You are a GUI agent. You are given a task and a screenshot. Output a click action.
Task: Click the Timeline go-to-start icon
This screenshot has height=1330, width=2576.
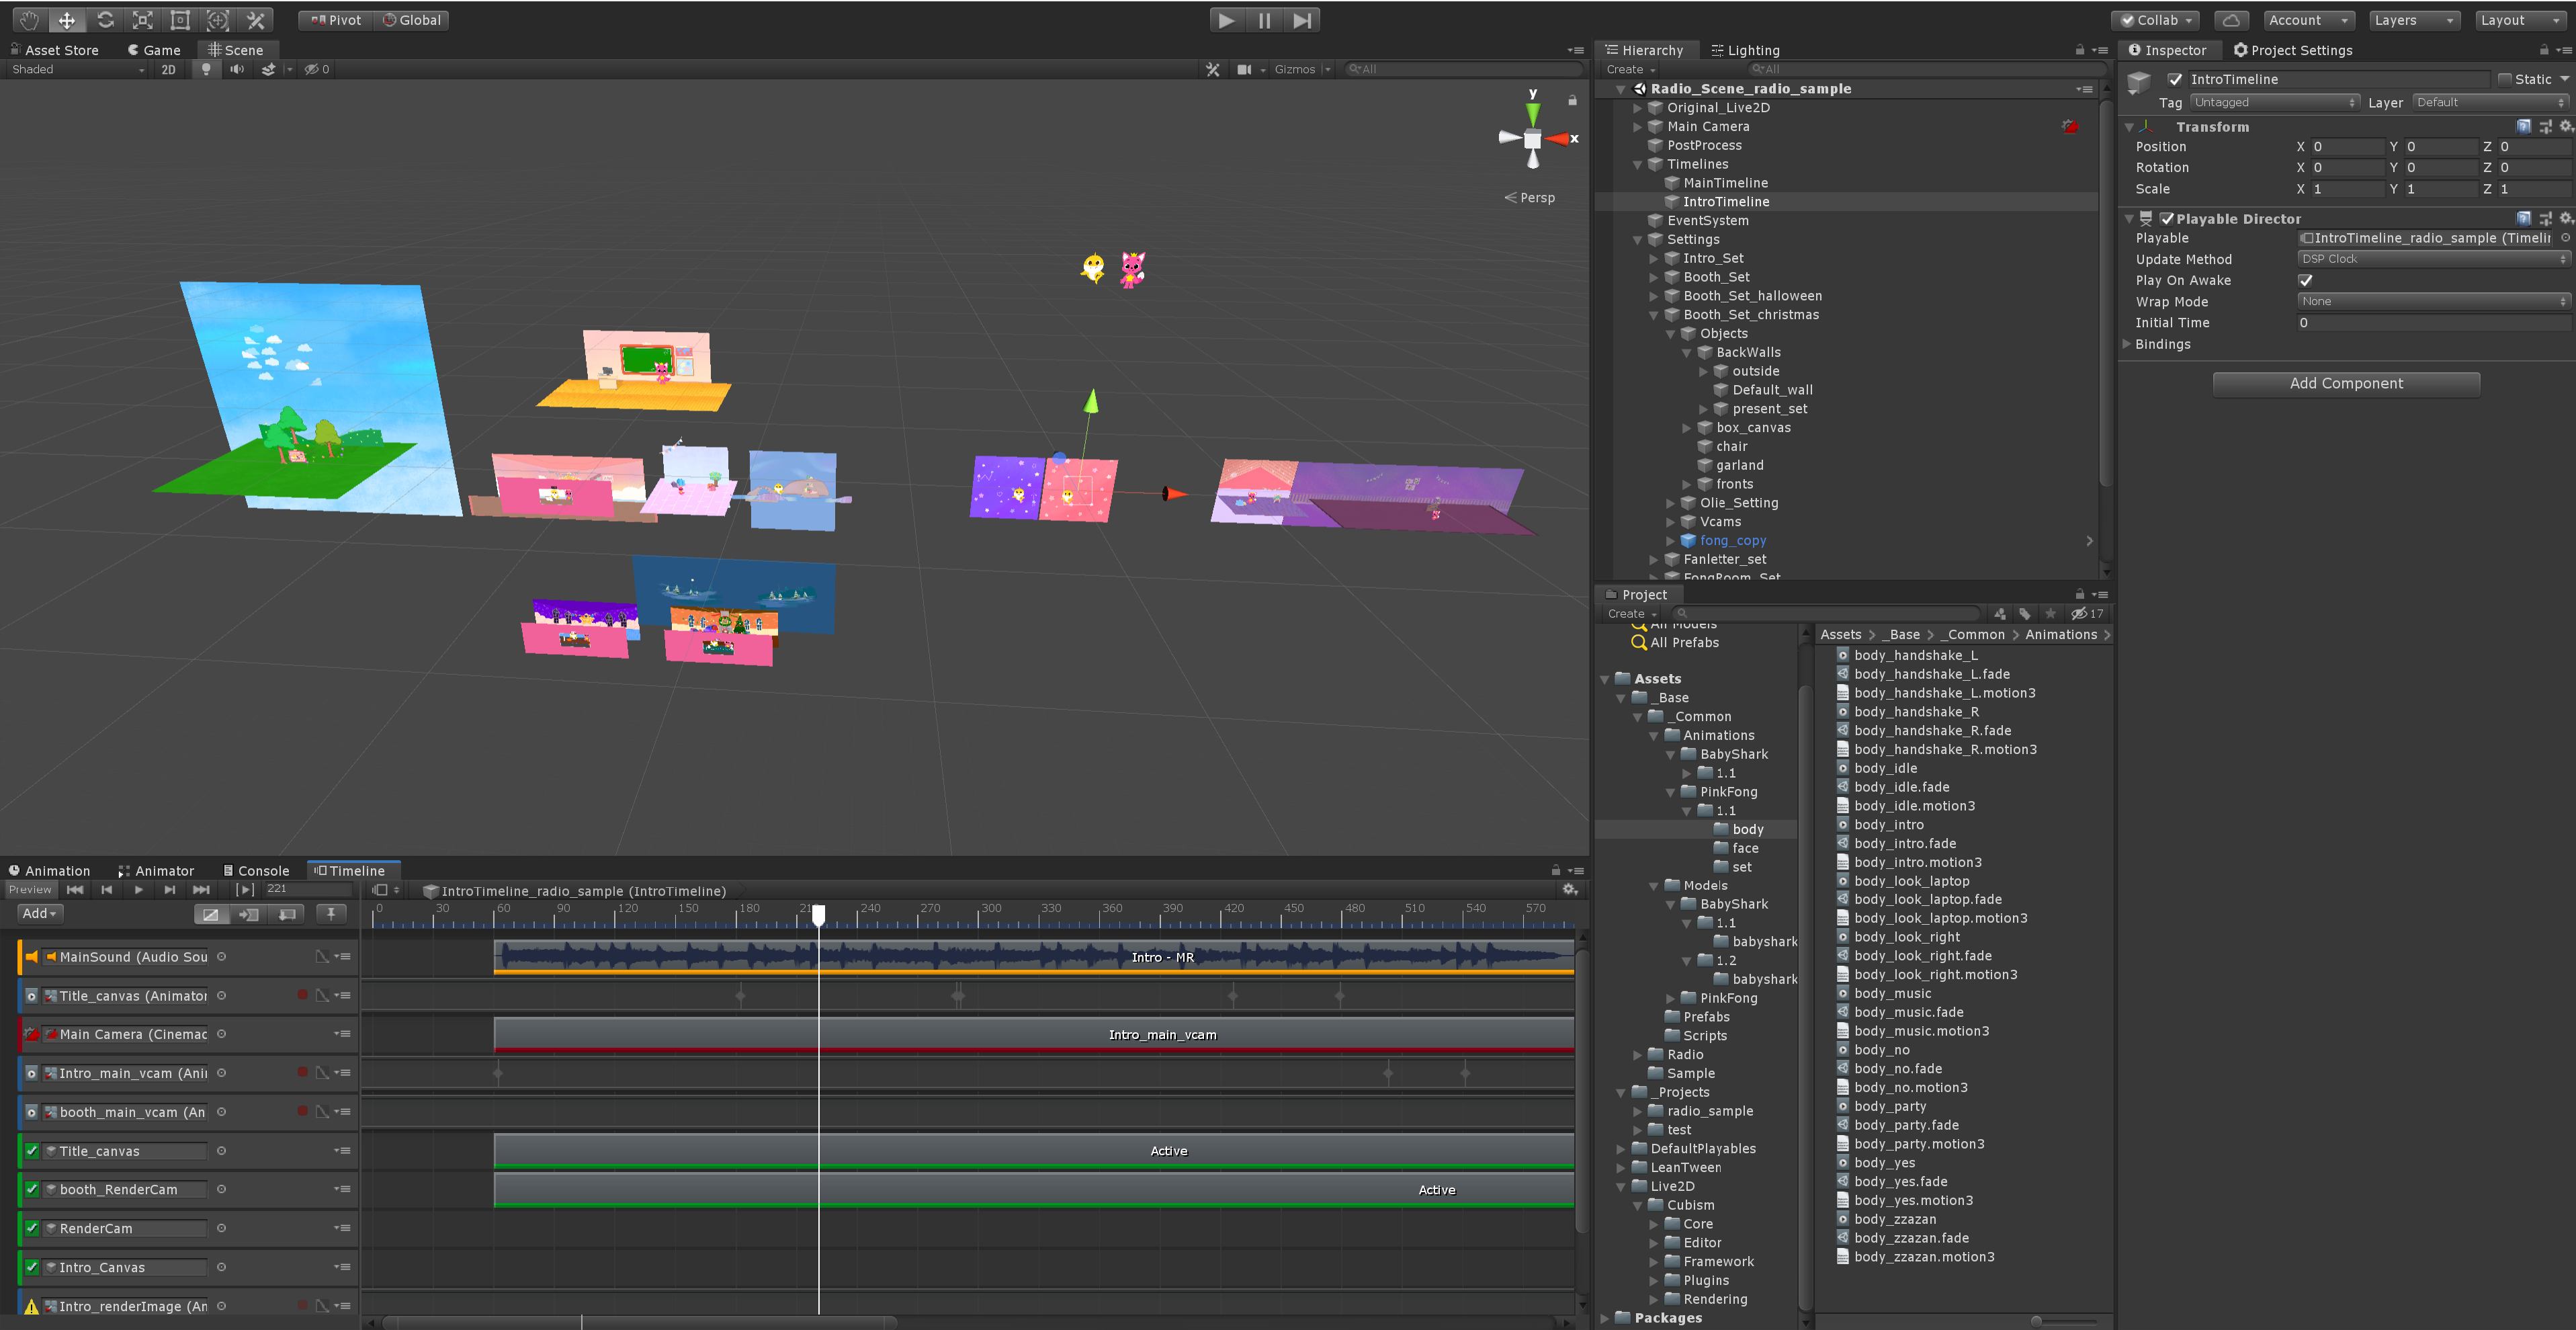point(75,889)
